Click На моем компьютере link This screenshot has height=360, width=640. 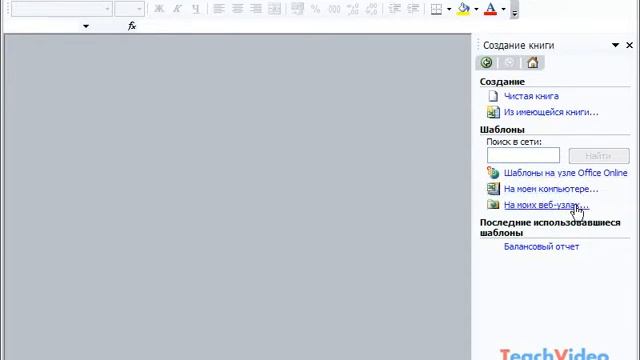[x=551, y=189]
